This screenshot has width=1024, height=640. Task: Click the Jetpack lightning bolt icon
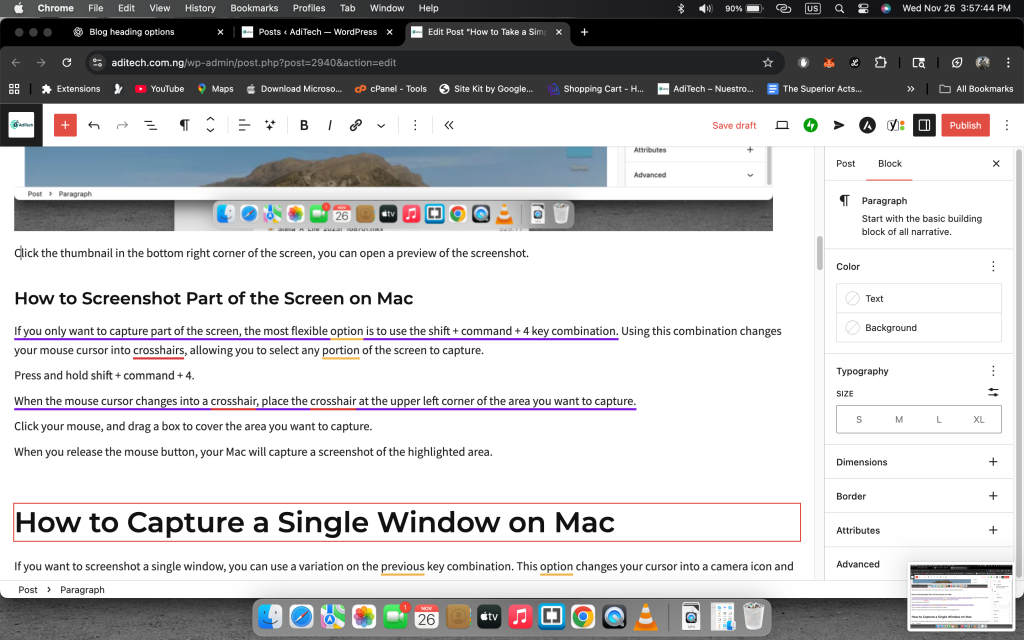[811, 125]
